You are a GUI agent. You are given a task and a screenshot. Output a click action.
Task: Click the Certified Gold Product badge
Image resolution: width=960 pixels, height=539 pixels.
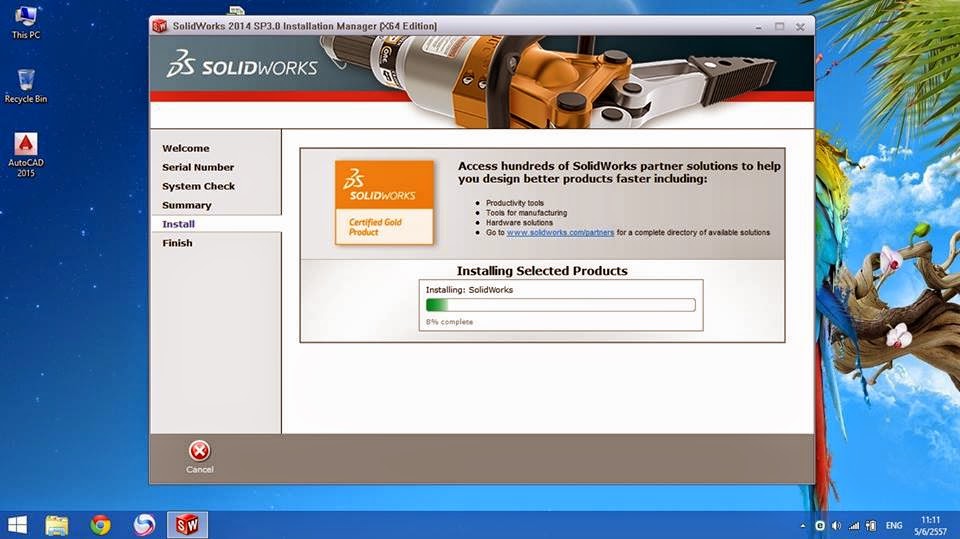coord(384,203)
